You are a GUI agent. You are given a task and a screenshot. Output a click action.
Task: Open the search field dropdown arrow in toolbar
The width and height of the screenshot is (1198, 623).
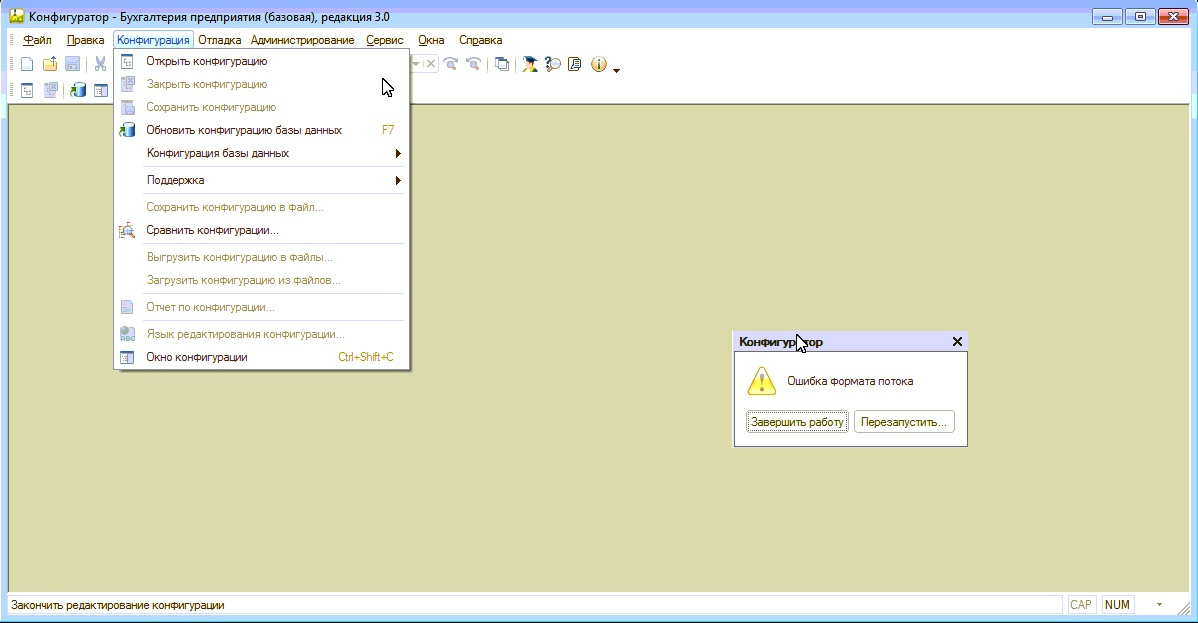click(416, 64)
